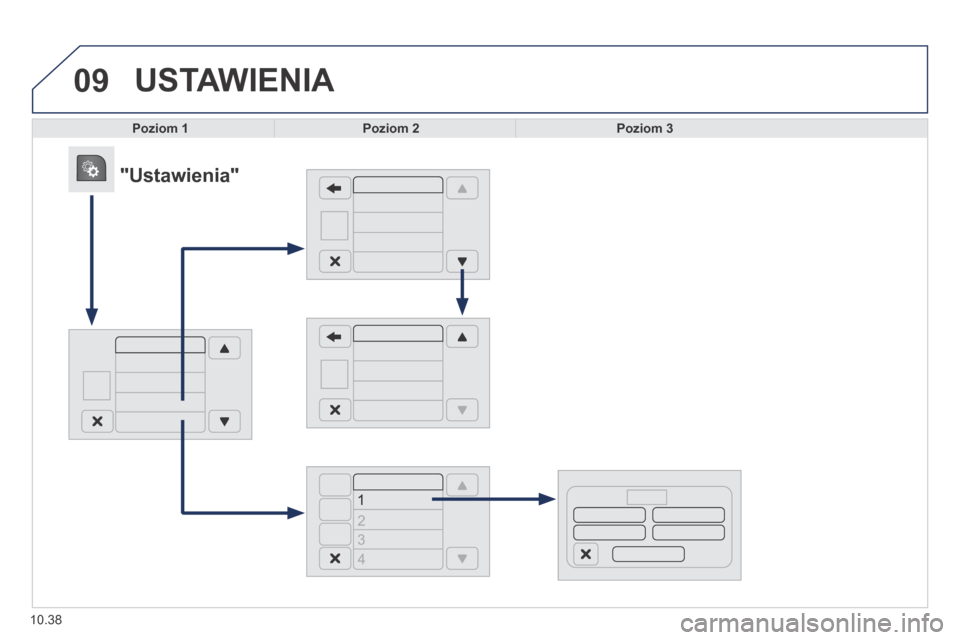Click the upper-left button in the Poziom 3 dialog
960x640 pixels.
(x=609, y=514)
